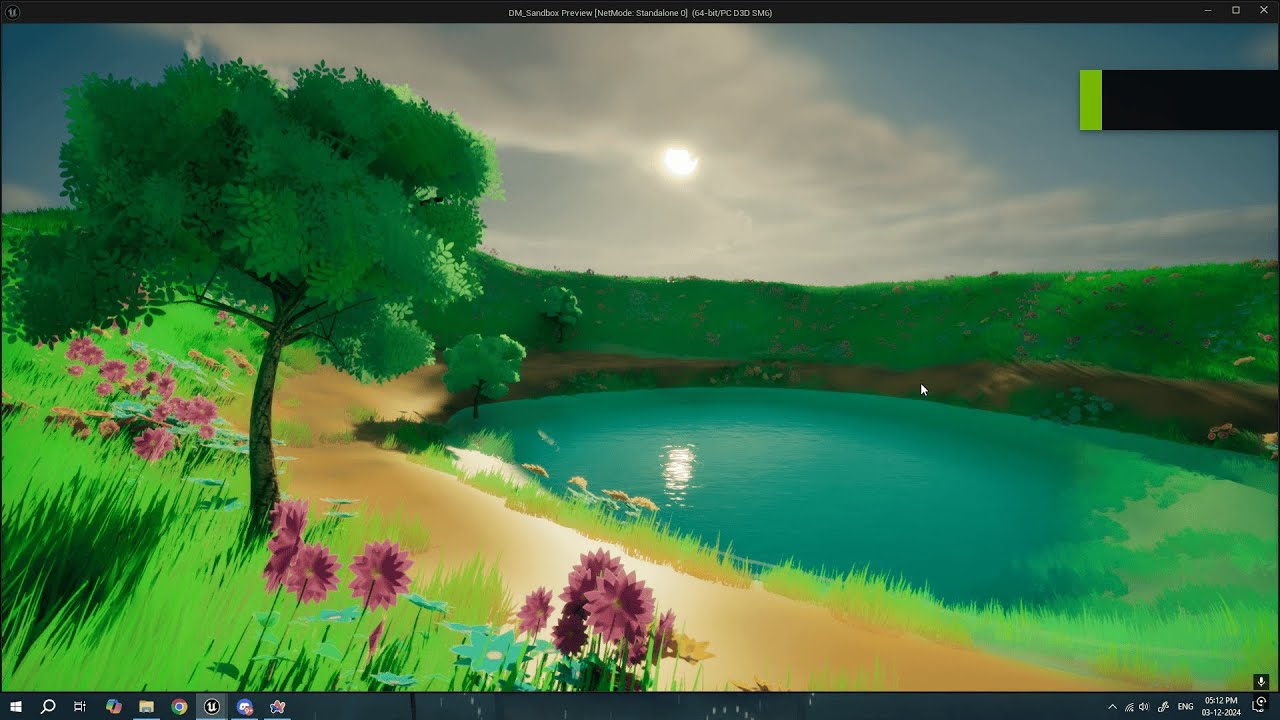Close the DM_Sandbox Preview window

[1264, 11]
